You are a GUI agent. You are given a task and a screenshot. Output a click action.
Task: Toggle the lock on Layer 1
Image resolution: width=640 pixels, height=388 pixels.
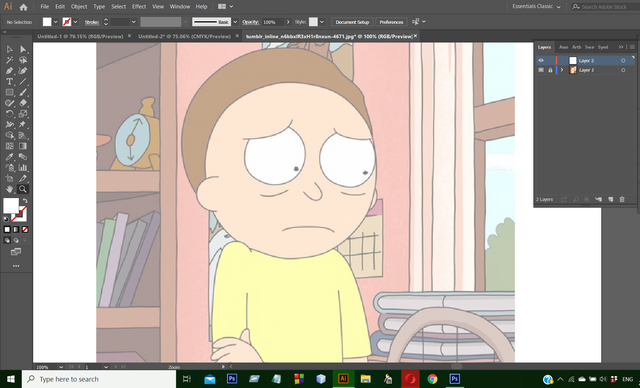pyautogui.click(x=550, y=70)
